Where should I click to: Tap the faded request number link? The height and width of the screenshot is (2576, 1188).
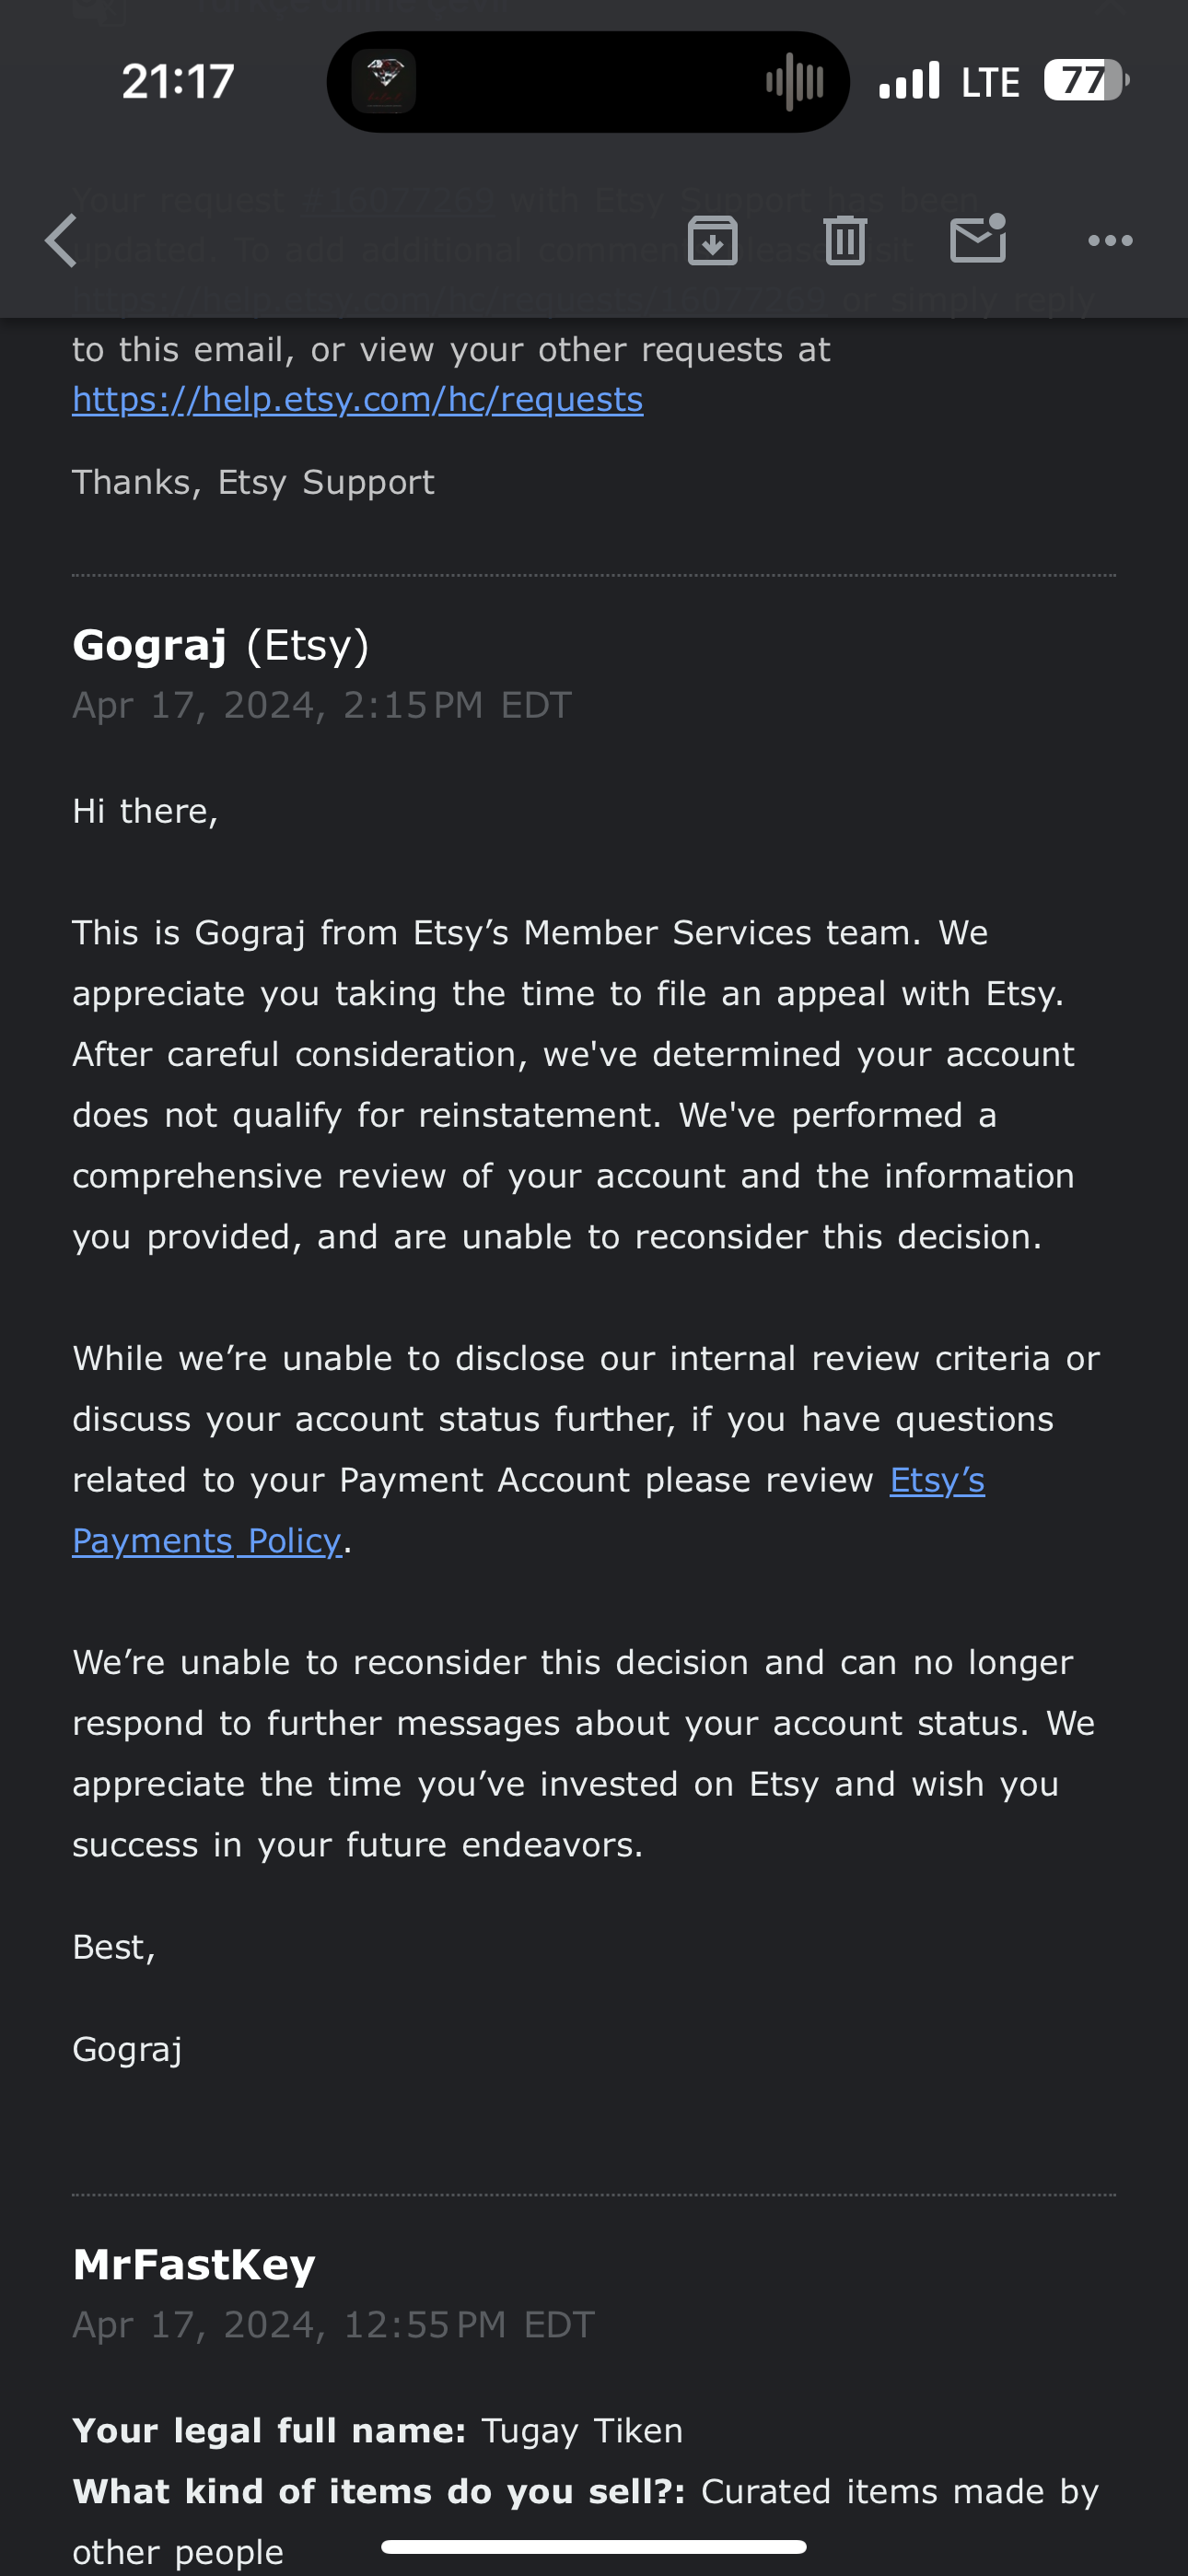pyautogui.click(x=399, y=201)
